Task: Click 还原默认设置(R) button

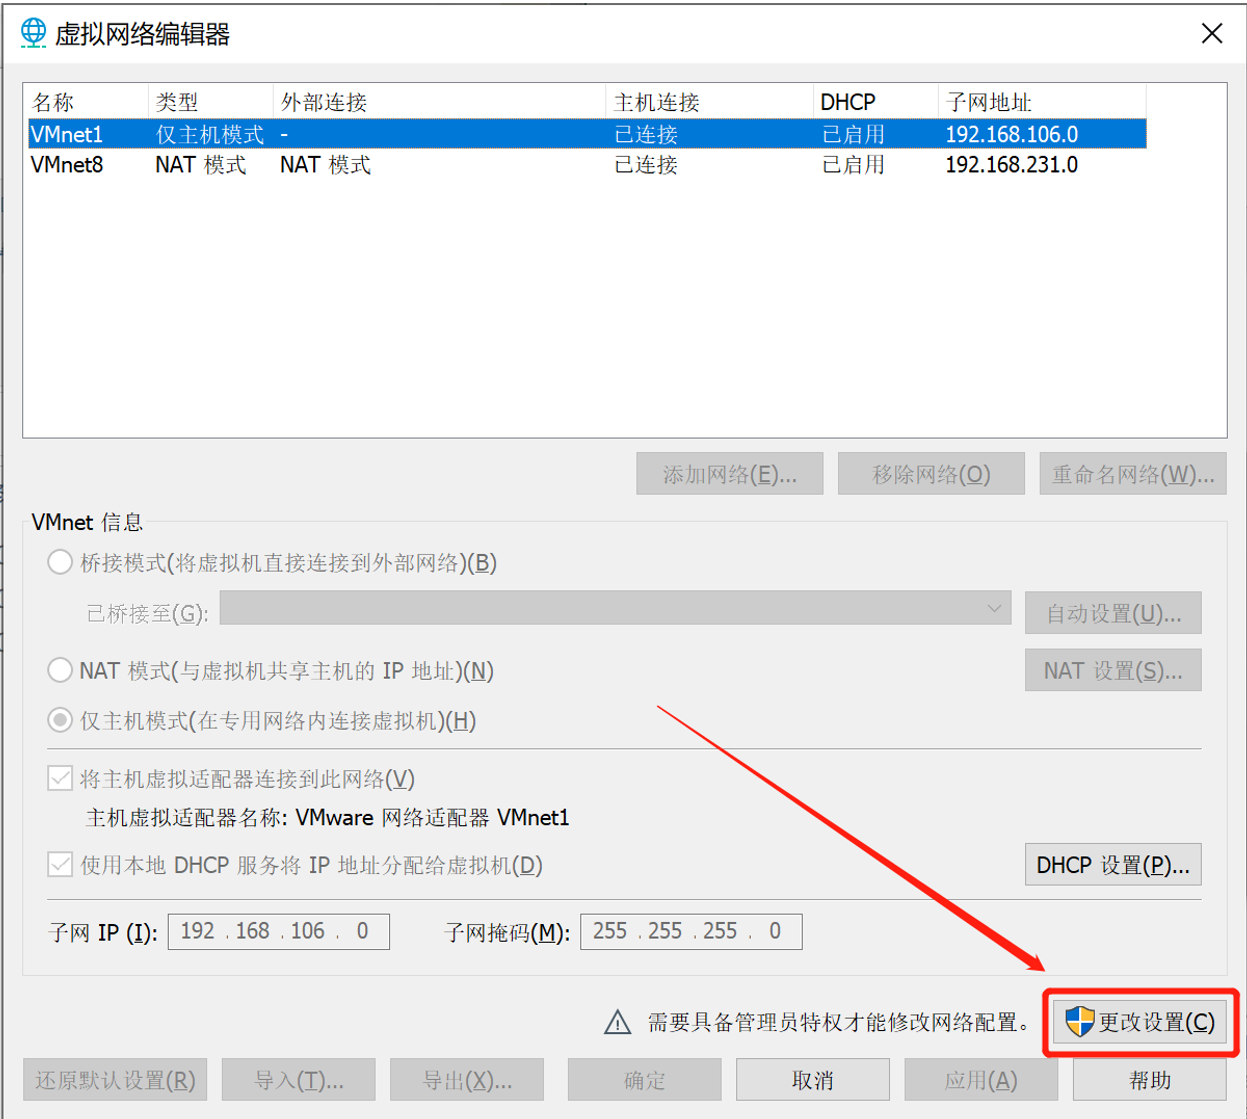Action: 115,1080
